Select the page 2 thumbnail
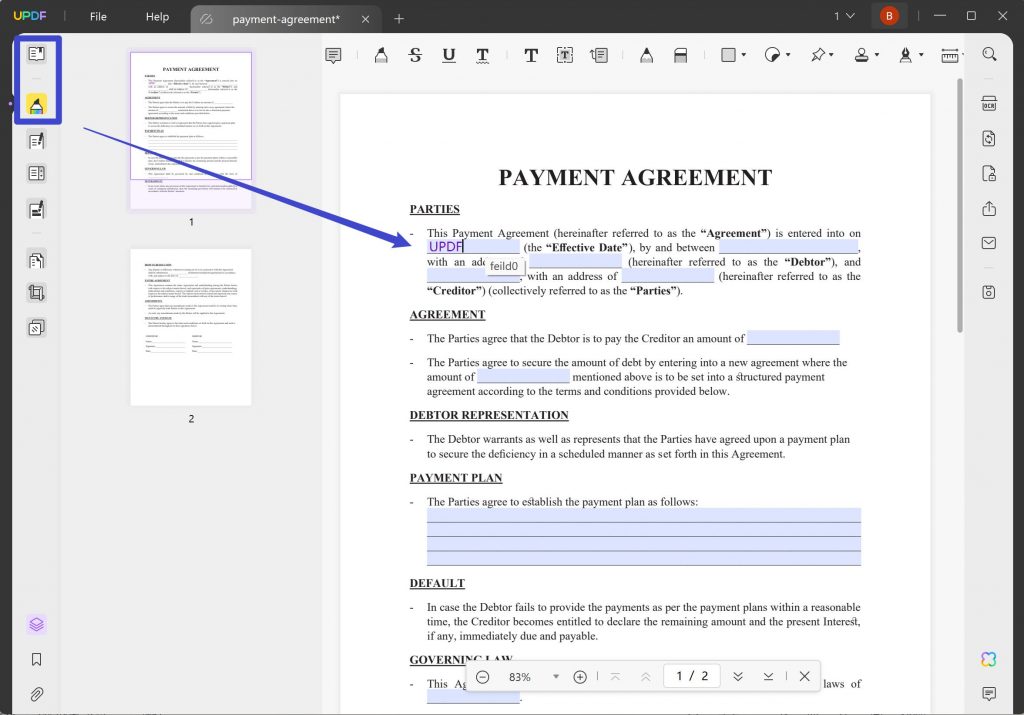Viewport: 1024px width, 715px height. coord(190,327)
